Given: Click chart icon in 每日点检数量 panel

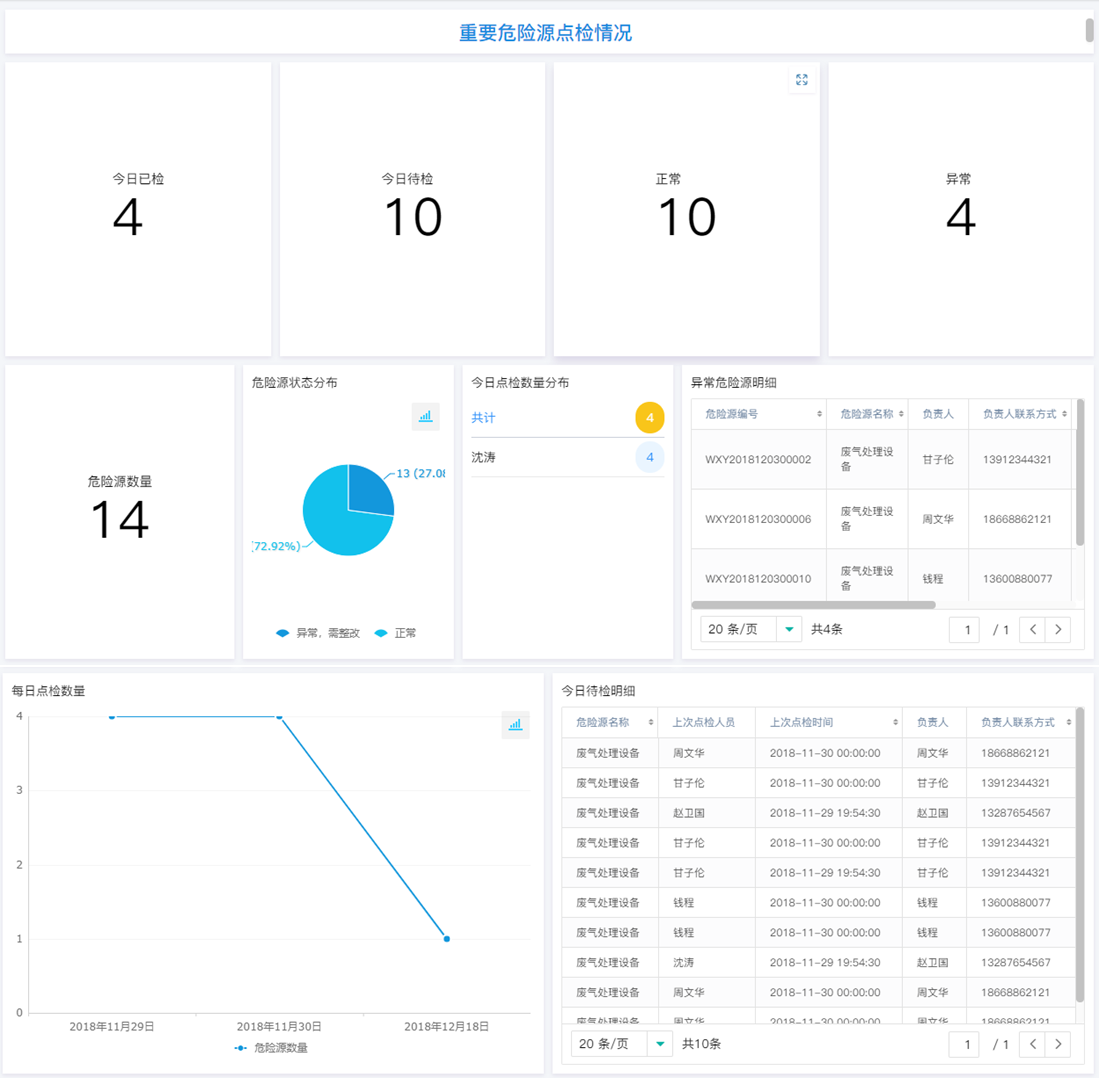Looking at the screenshot, I should pos(515,724).
